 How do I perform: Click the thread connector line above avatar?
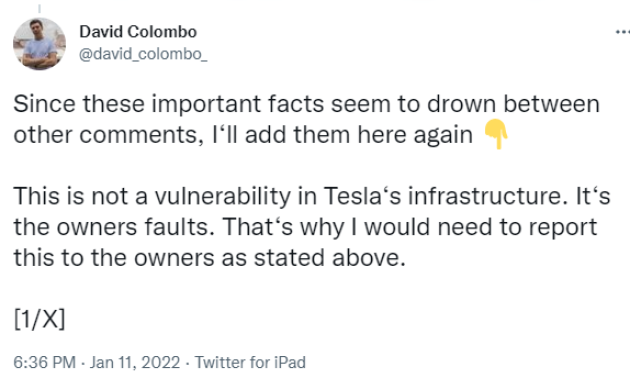click(39, 8)
